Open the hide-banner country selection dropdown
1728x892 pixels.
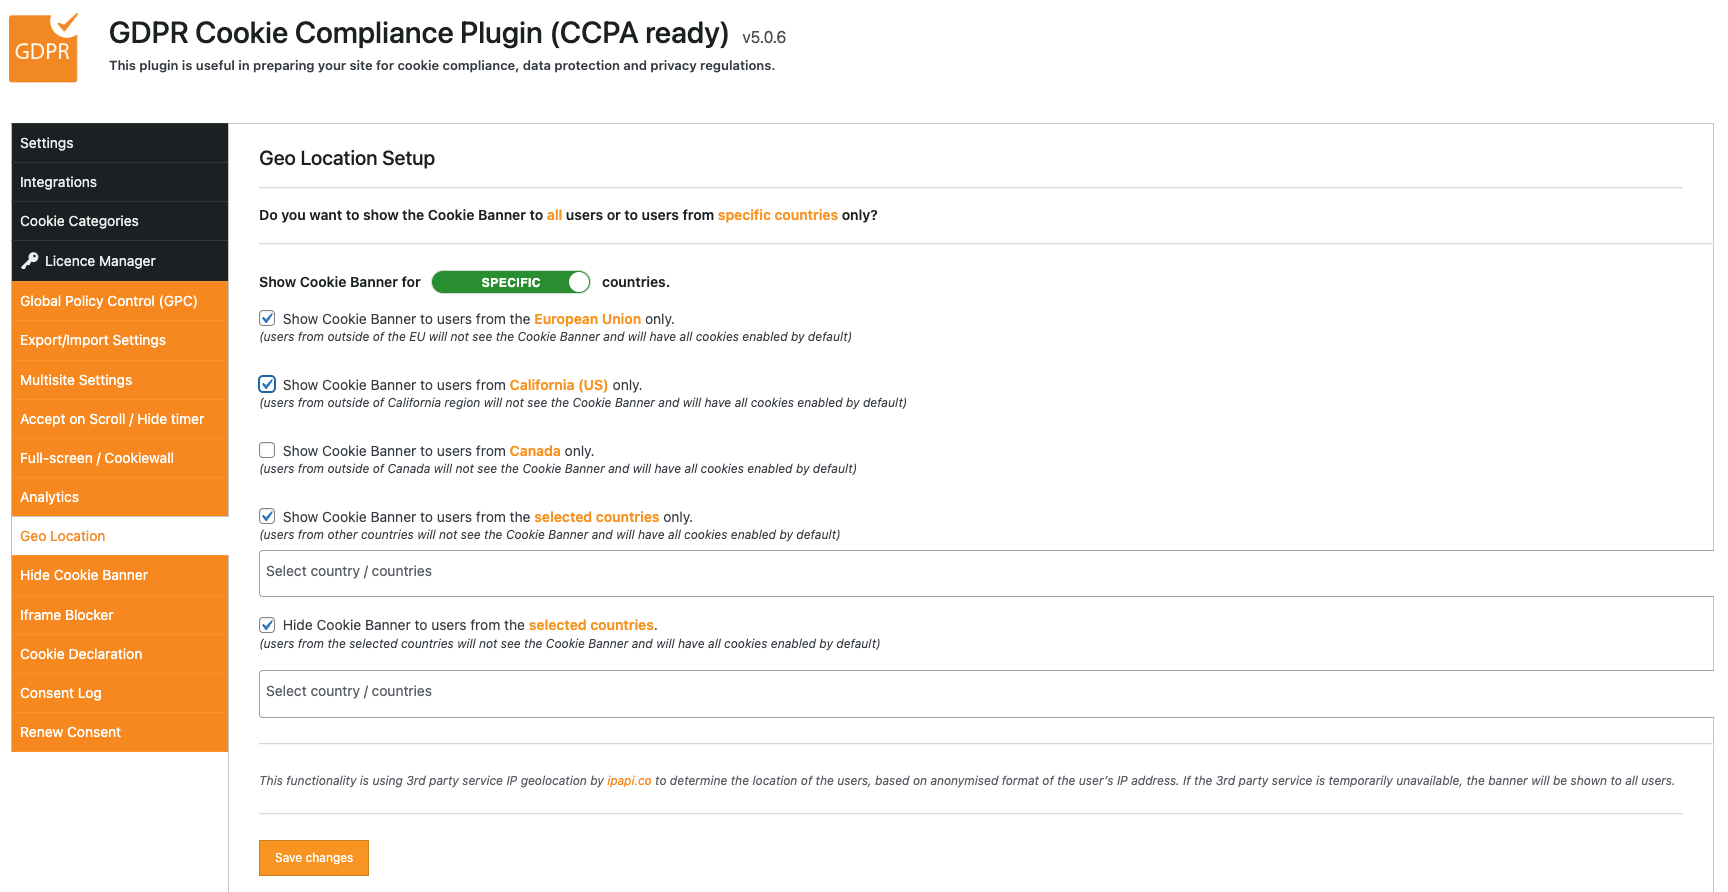pos(984,693)
